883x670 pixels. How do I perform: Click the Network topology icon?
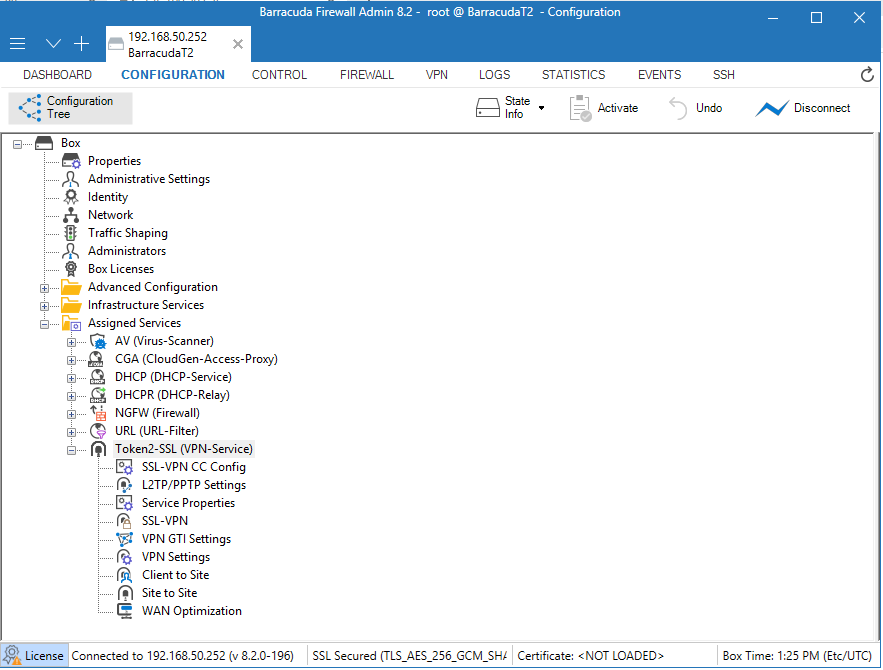click(x=71, y=215)
